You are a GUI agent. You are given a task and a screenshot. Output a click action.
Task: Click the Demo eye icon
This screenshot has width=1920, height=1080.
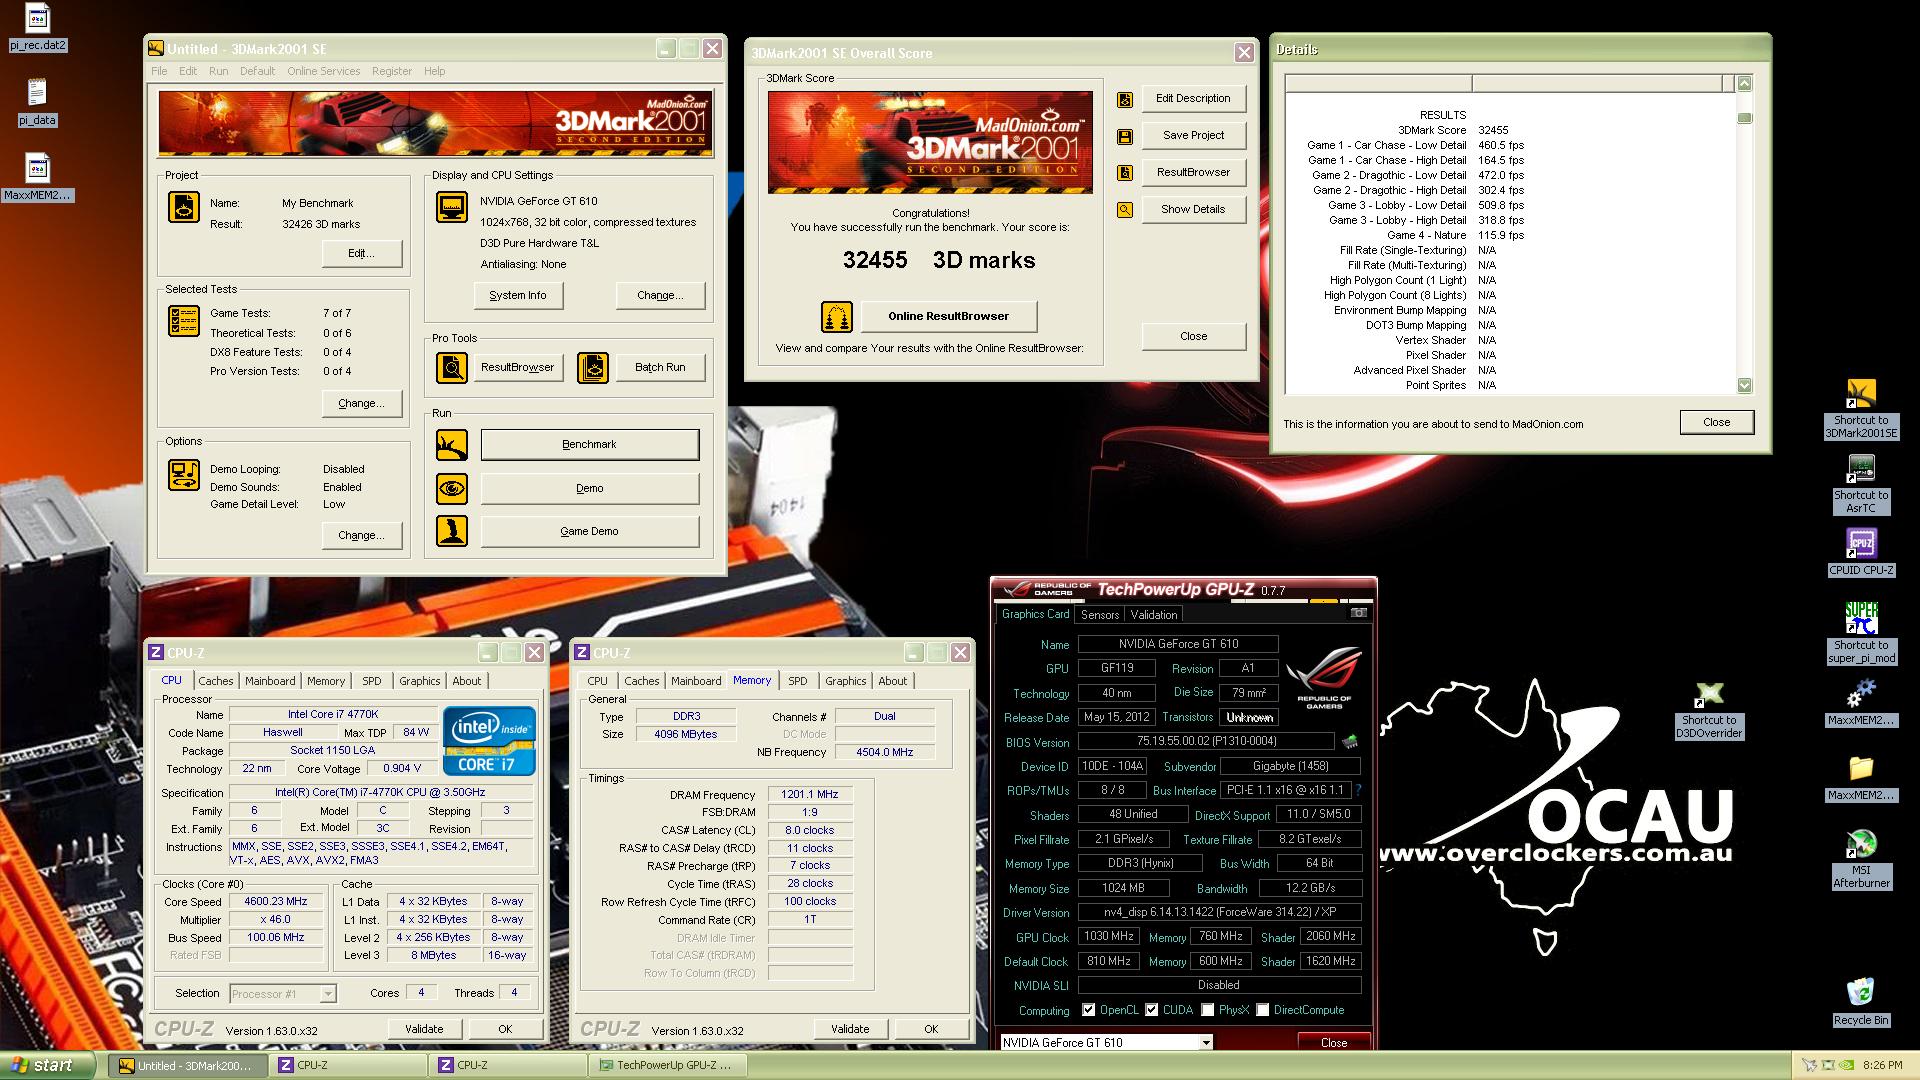[x=452, y=489]
